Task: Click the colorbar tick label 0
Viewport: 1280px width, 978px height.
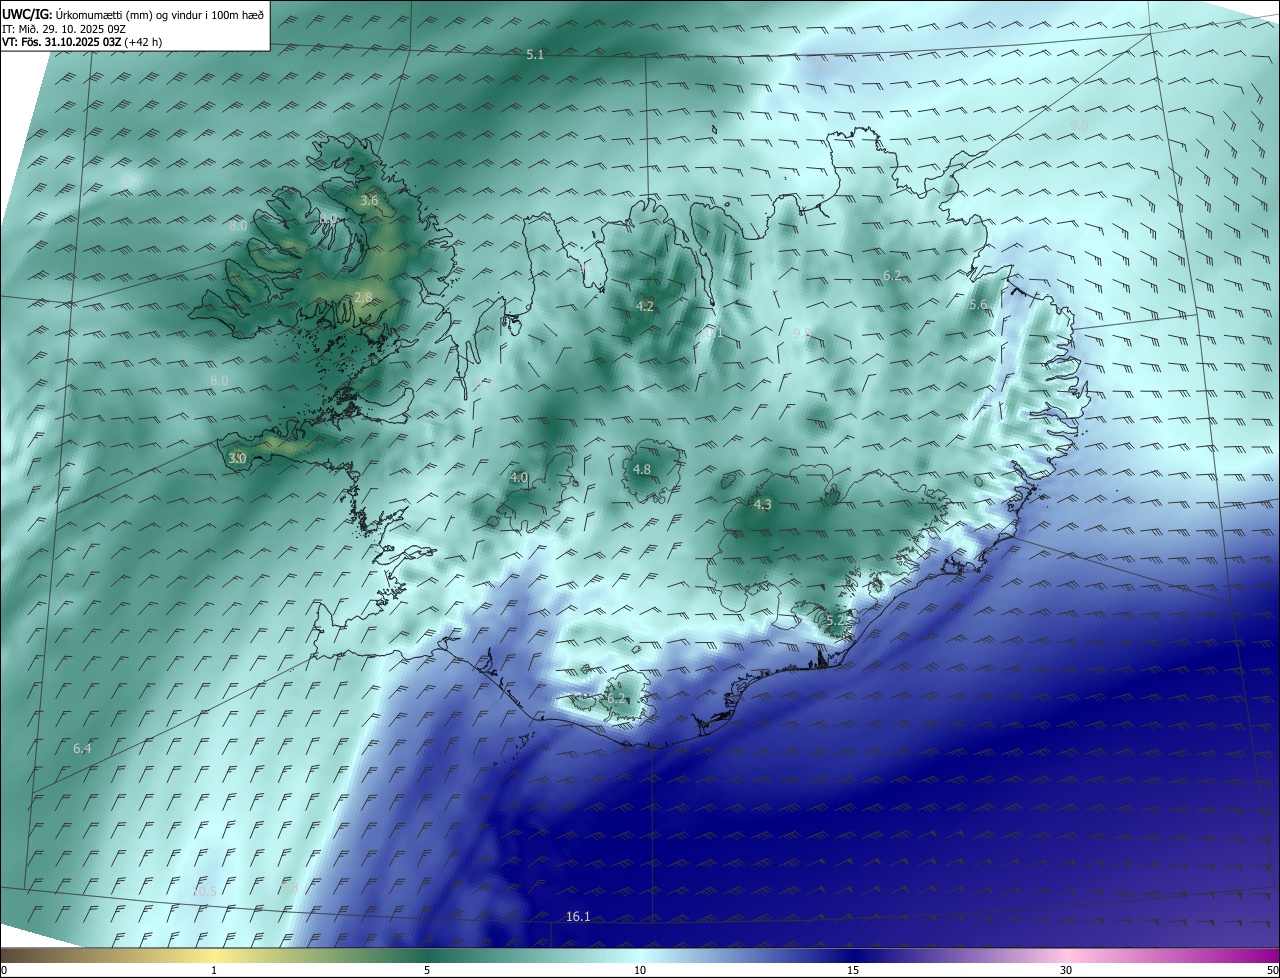Action: coord(4,971)
